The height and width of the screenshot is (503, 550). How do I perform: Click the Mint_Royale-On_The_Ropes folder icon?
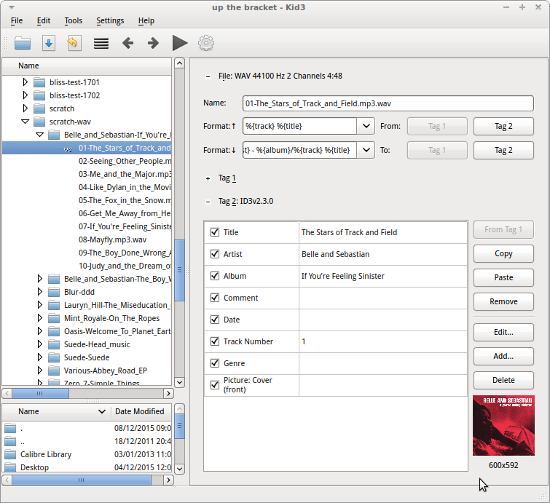click(54, 318)
